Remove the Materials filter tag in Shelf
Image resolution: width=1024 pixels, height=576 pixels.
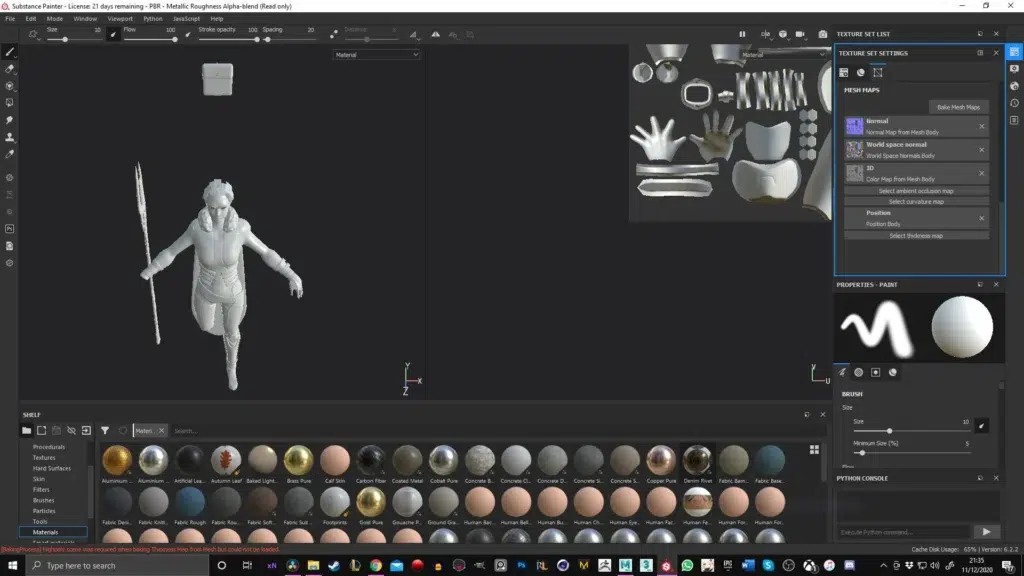[x=161, y=430]
